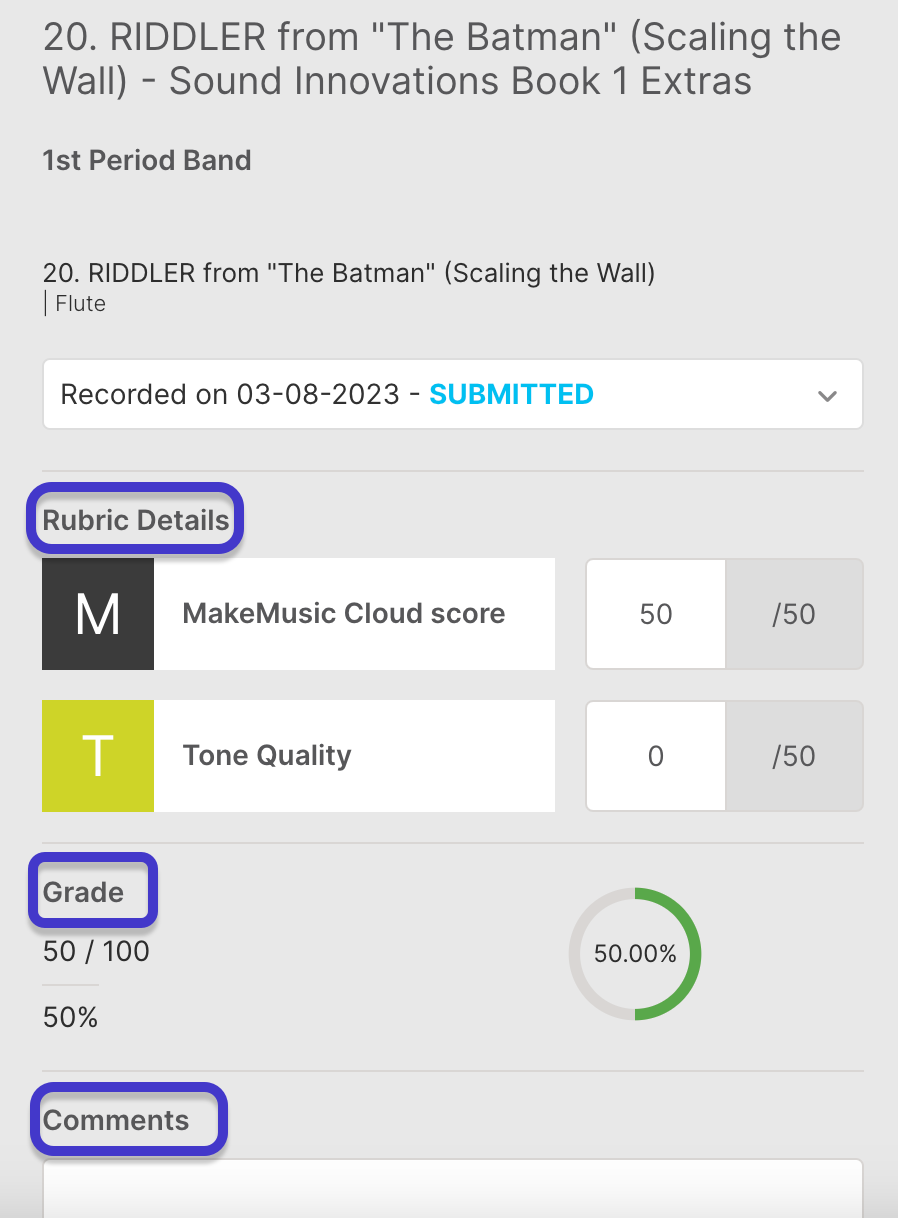This screenshot has width=898, height=1218.
Task: Open the recording submissions dropdown
Action: [x=827, y=394]
